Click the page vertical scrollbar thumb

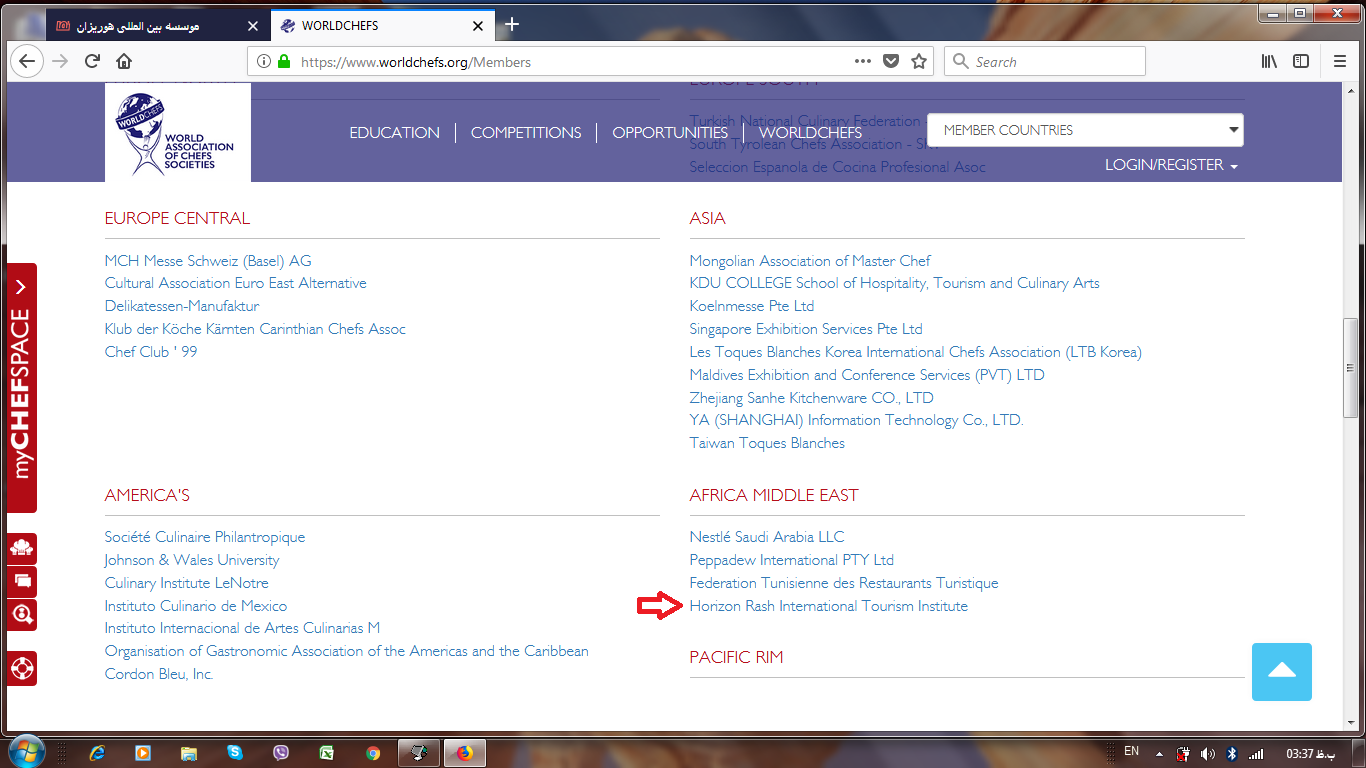(x=1351, y=368)
